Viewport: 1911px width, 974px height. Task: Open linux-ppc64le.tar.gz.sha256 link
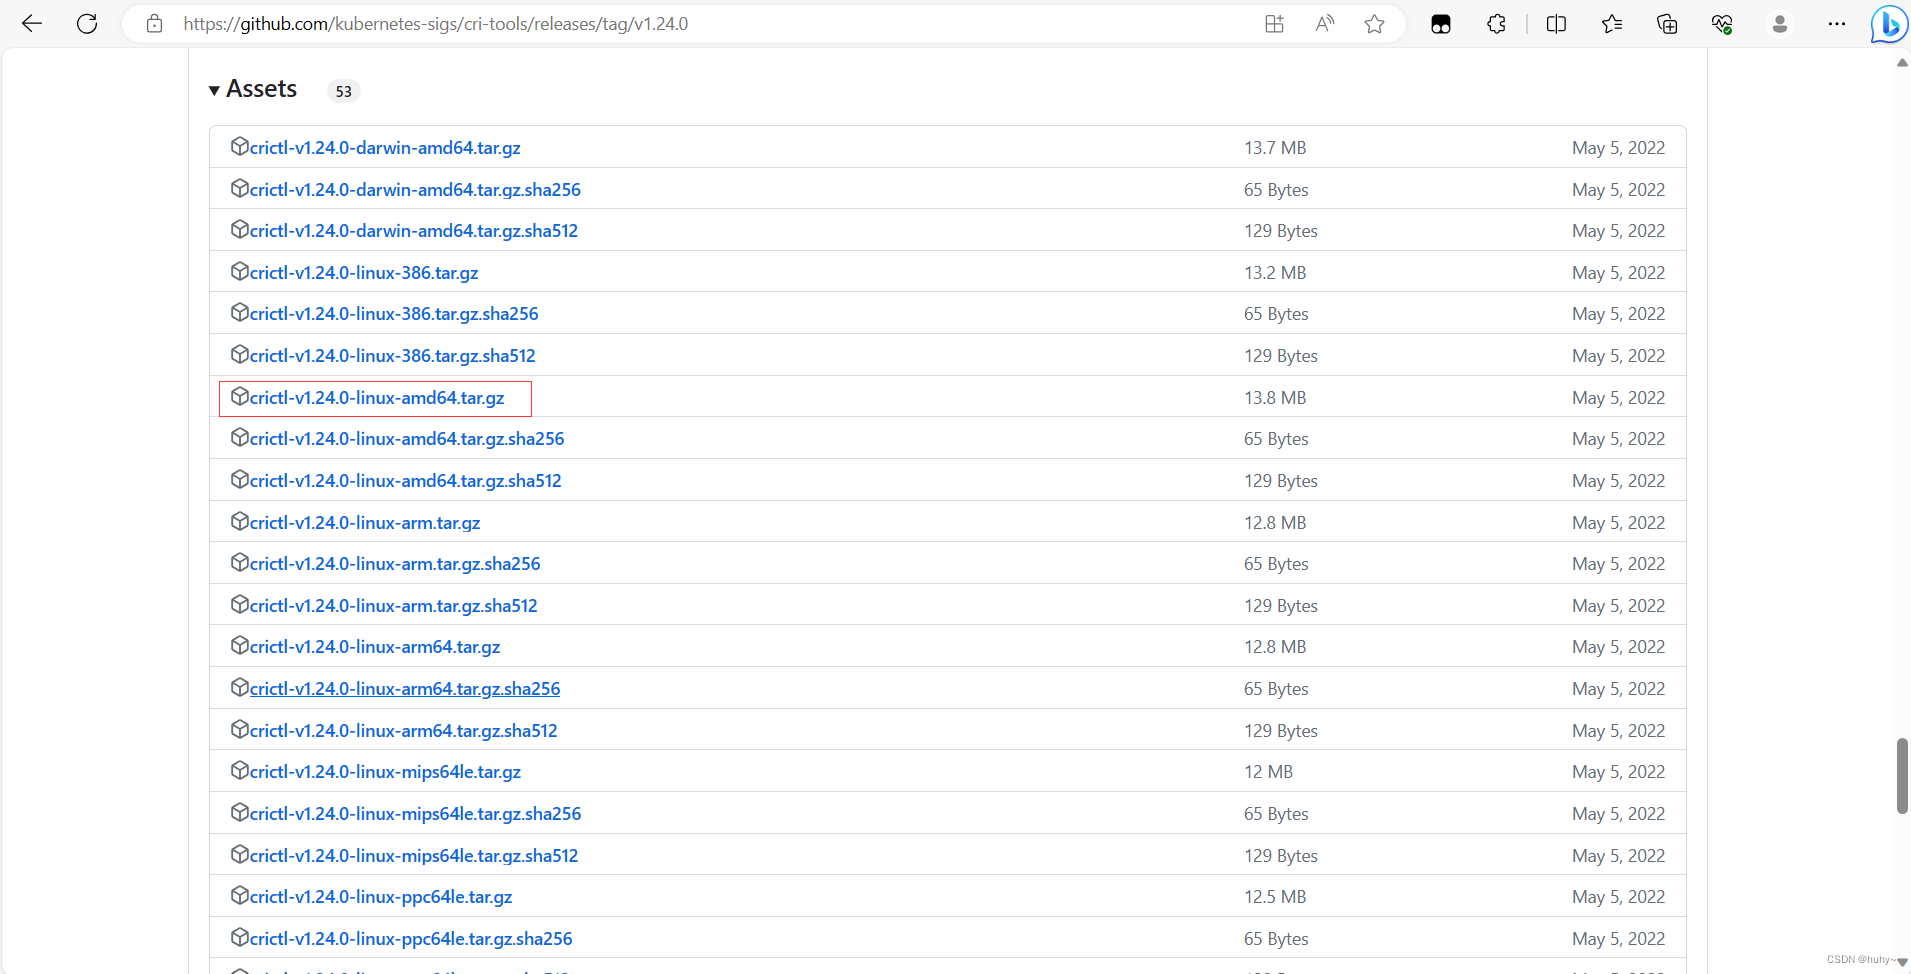pos(411,939)
